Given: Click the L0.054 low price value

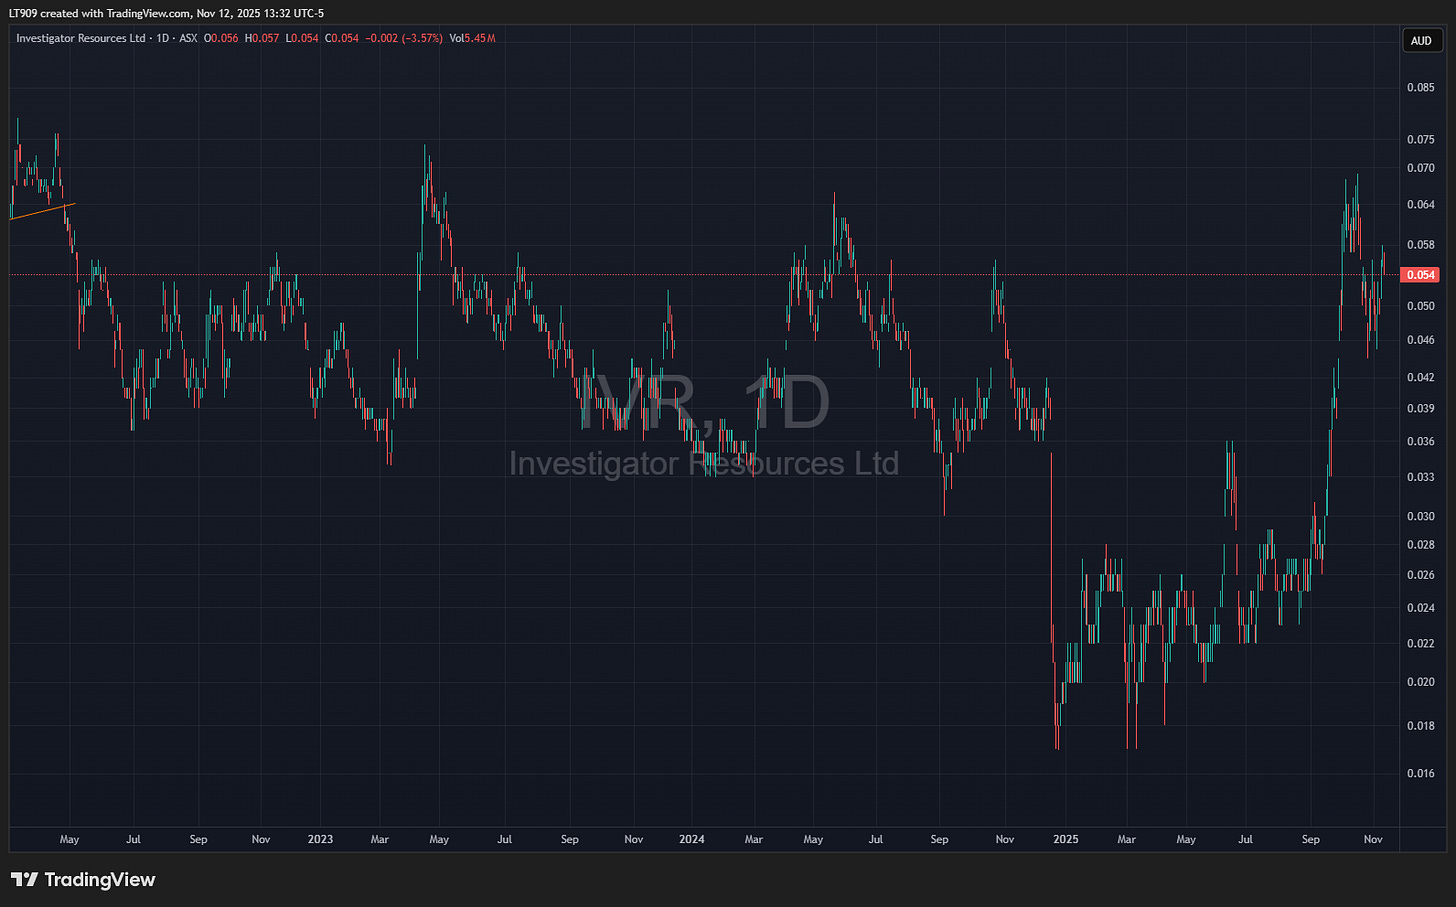Looking at the screenshot, I should point(302,38).
